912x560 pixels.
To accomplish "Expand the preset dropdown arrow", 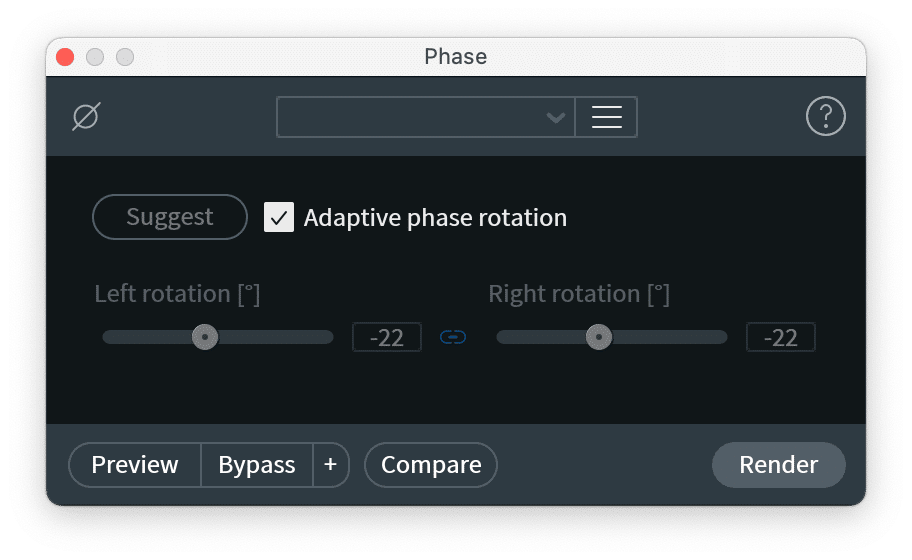I will coord(555,117).
